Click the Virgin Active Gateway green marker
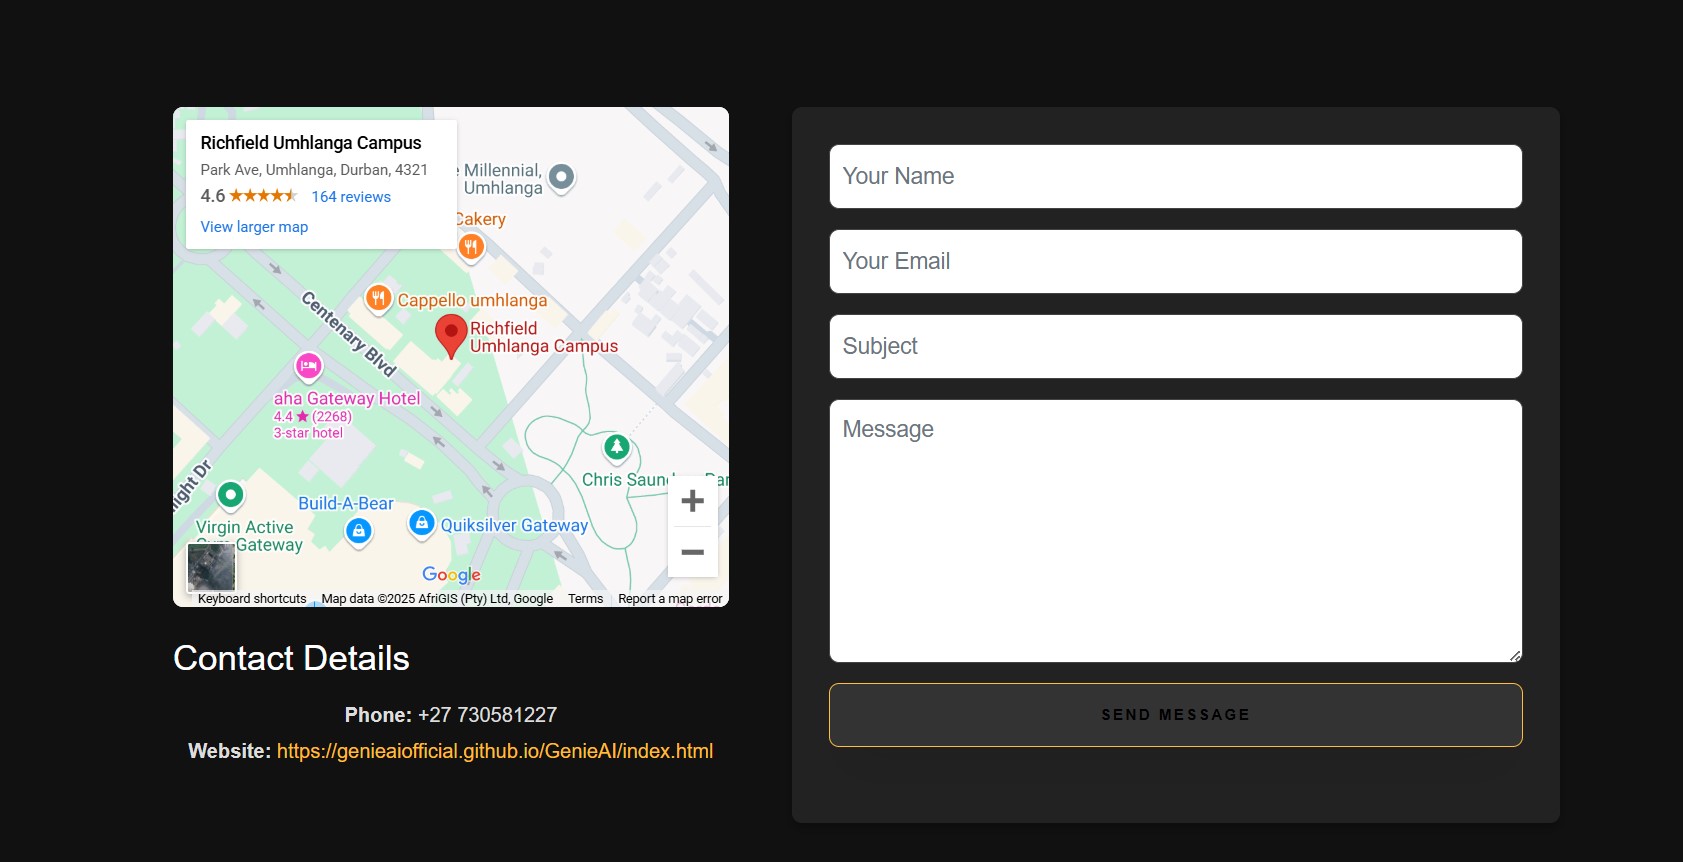The image size is (1683, 862). [231, 494]
